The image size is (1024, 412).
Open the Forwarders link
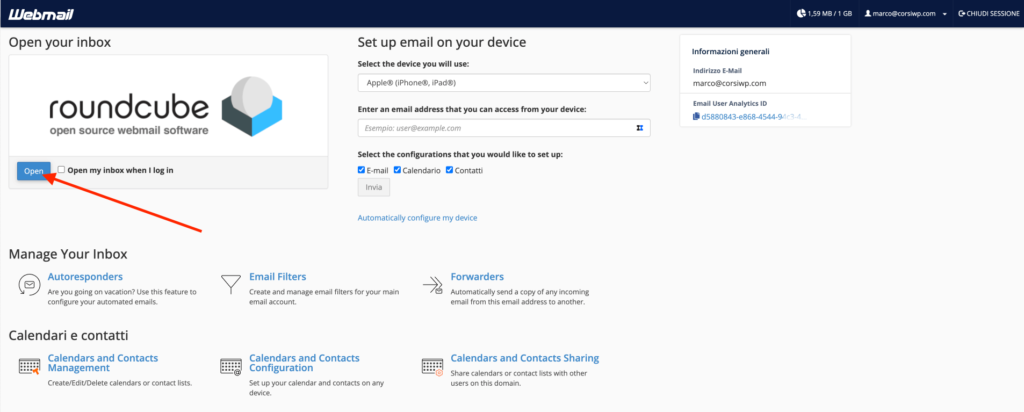pos(477,277)
